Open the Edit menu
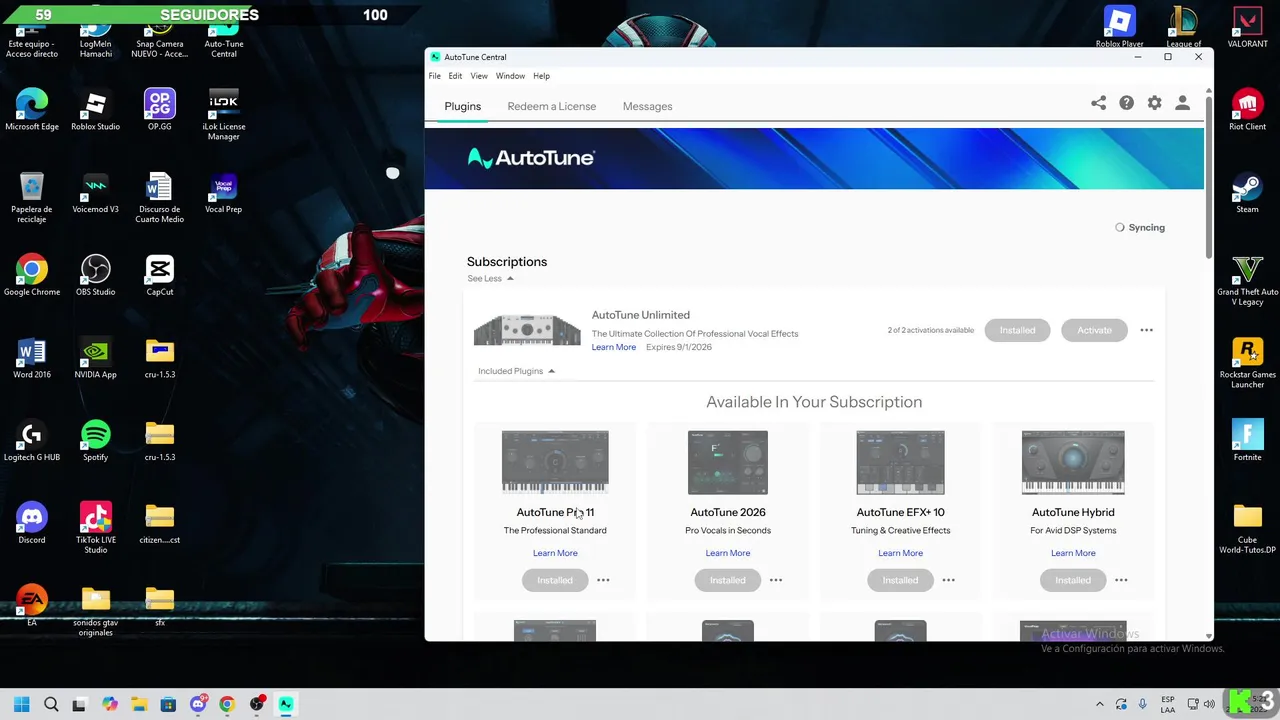Viewport: 1280px width, 720px height. [455, 76]
